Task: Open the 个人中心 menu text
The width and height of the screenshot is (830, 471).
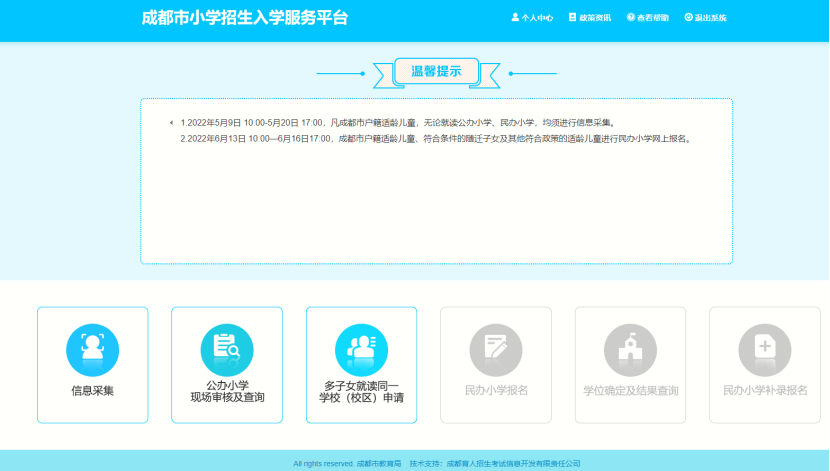Action: pos(537,18)
